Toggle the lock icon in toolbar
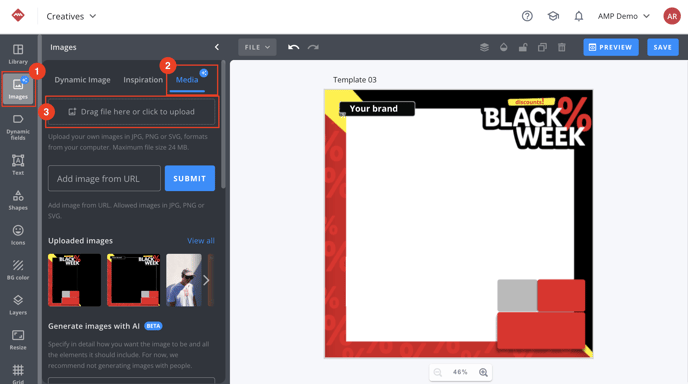Viewport: 688px width, 384px height. pos(523,47)
